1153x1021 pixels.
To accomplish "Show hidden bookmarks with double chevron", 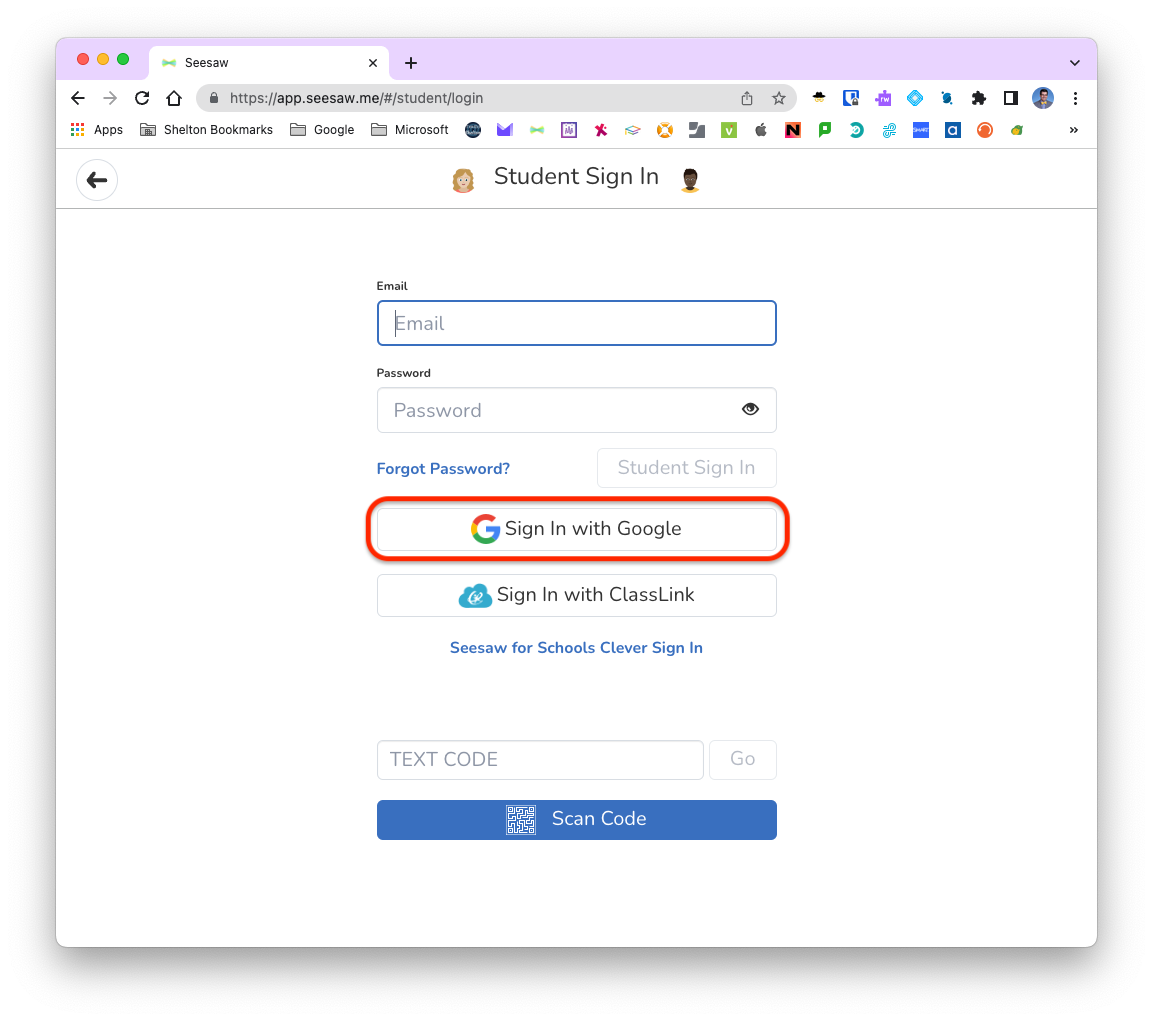I will click(x=1074, y=130).
